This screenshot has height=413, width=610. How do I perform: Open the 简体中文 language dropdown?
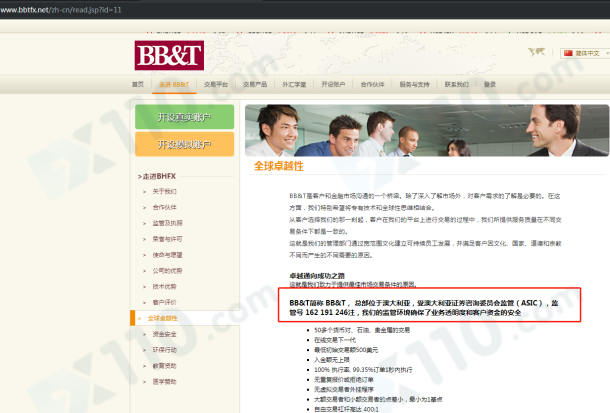point(585,53)
